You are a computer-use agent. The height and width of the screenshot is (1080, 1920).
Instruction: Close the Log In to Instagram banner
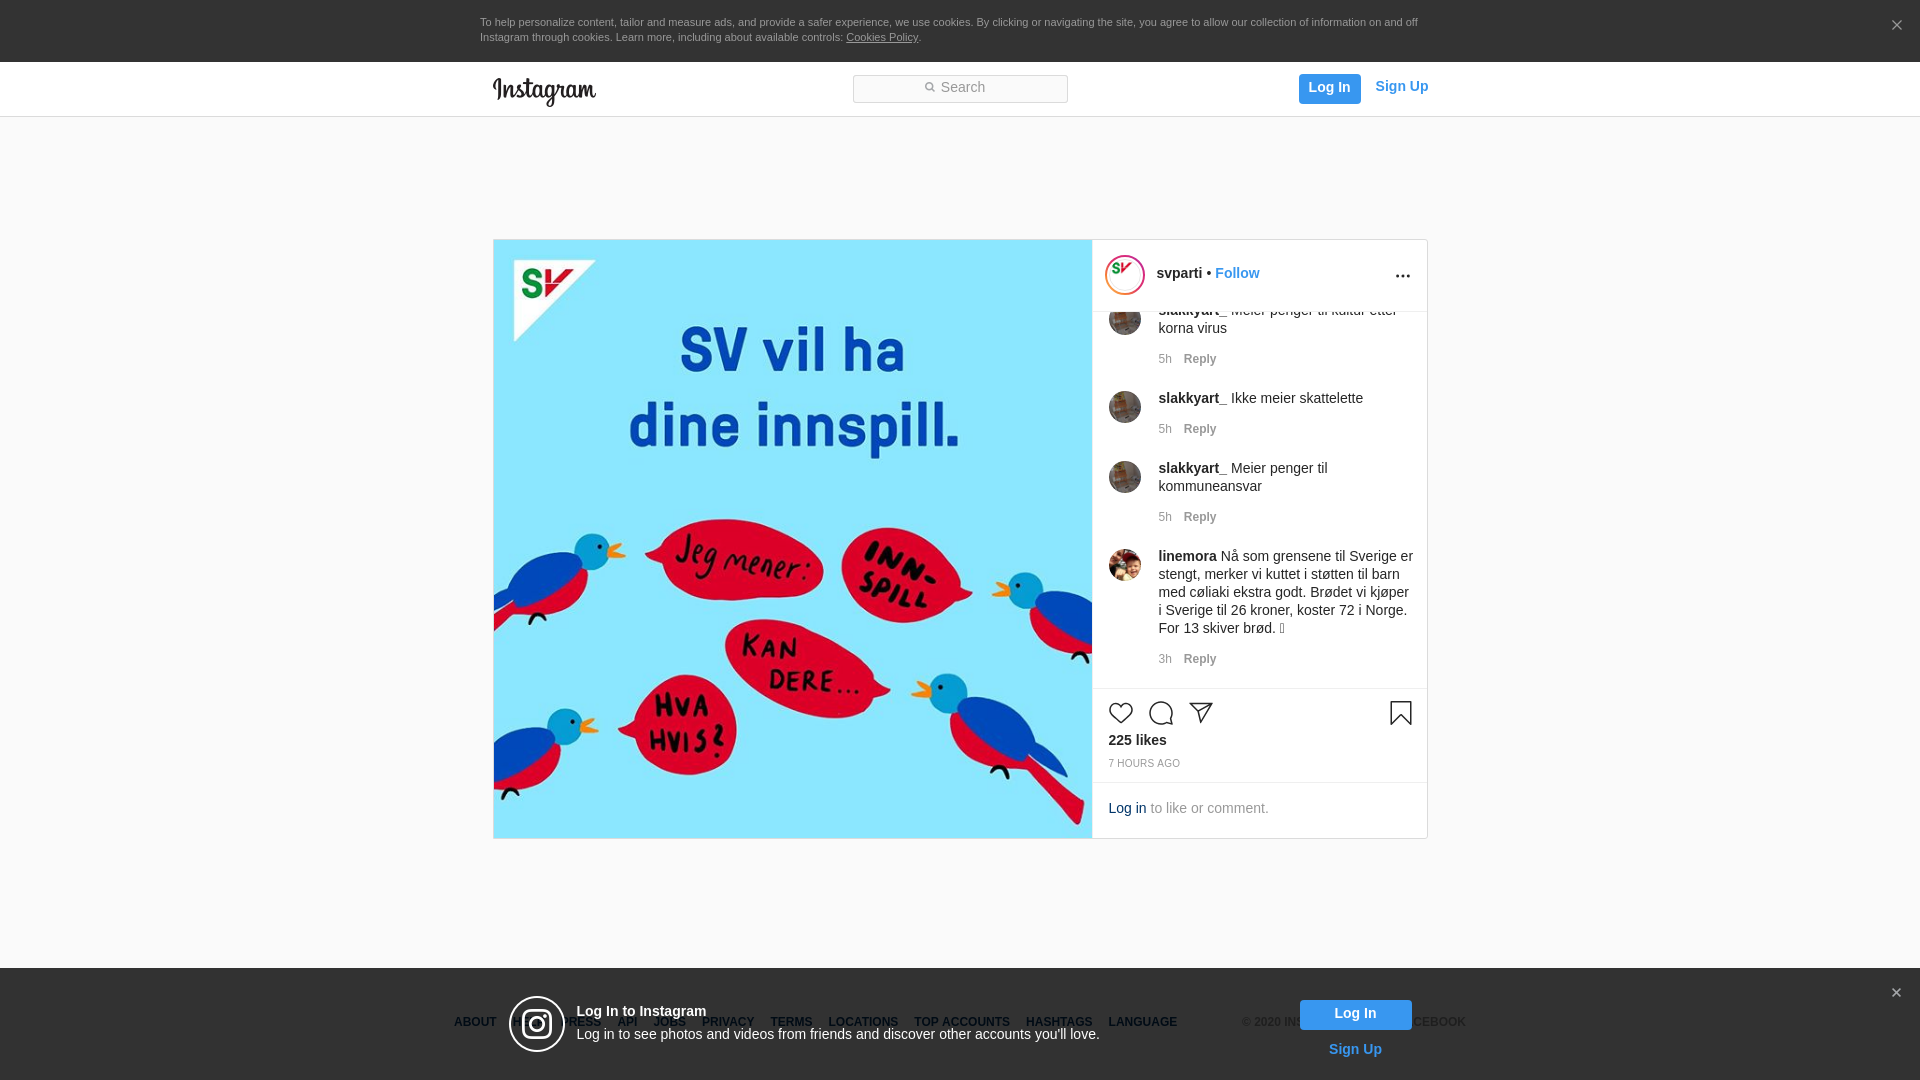[1895, 993]
